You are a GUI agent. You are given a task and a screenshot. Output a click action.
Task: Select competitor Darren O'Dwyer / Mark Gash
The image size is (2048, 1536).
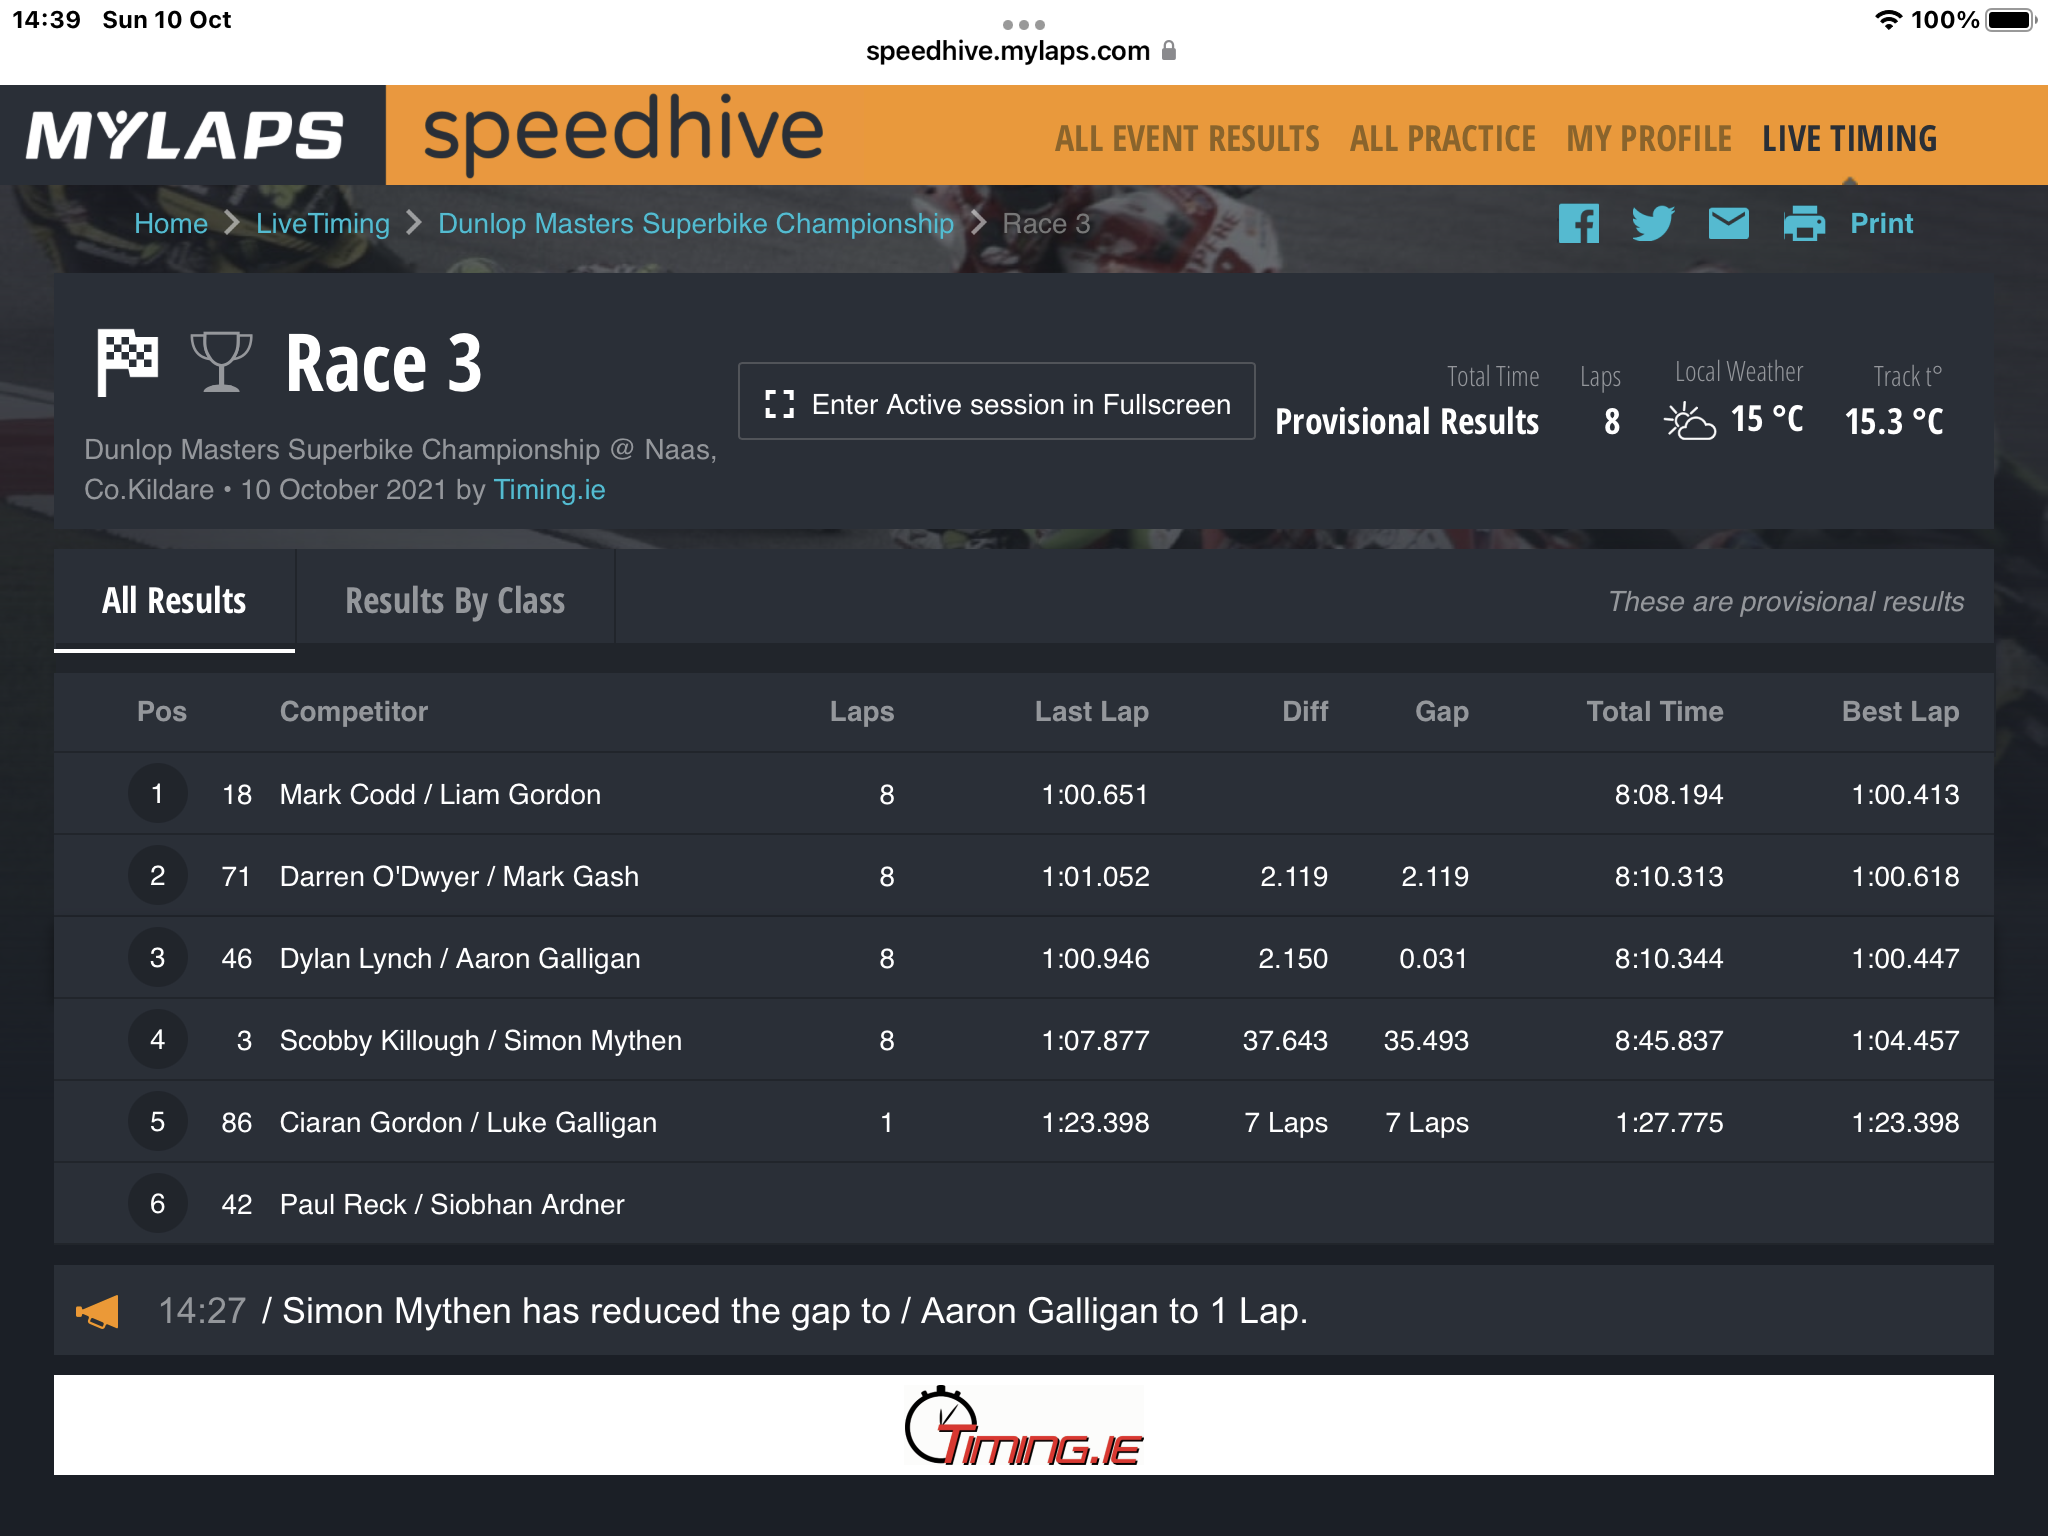point(459,877)
